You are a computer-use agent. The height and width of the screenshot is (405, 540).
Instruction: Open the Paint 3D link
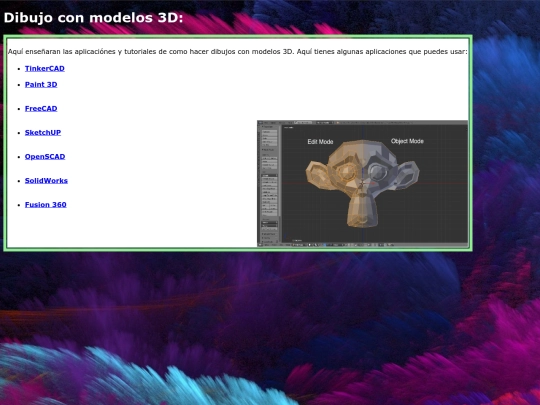coord(41,85)
